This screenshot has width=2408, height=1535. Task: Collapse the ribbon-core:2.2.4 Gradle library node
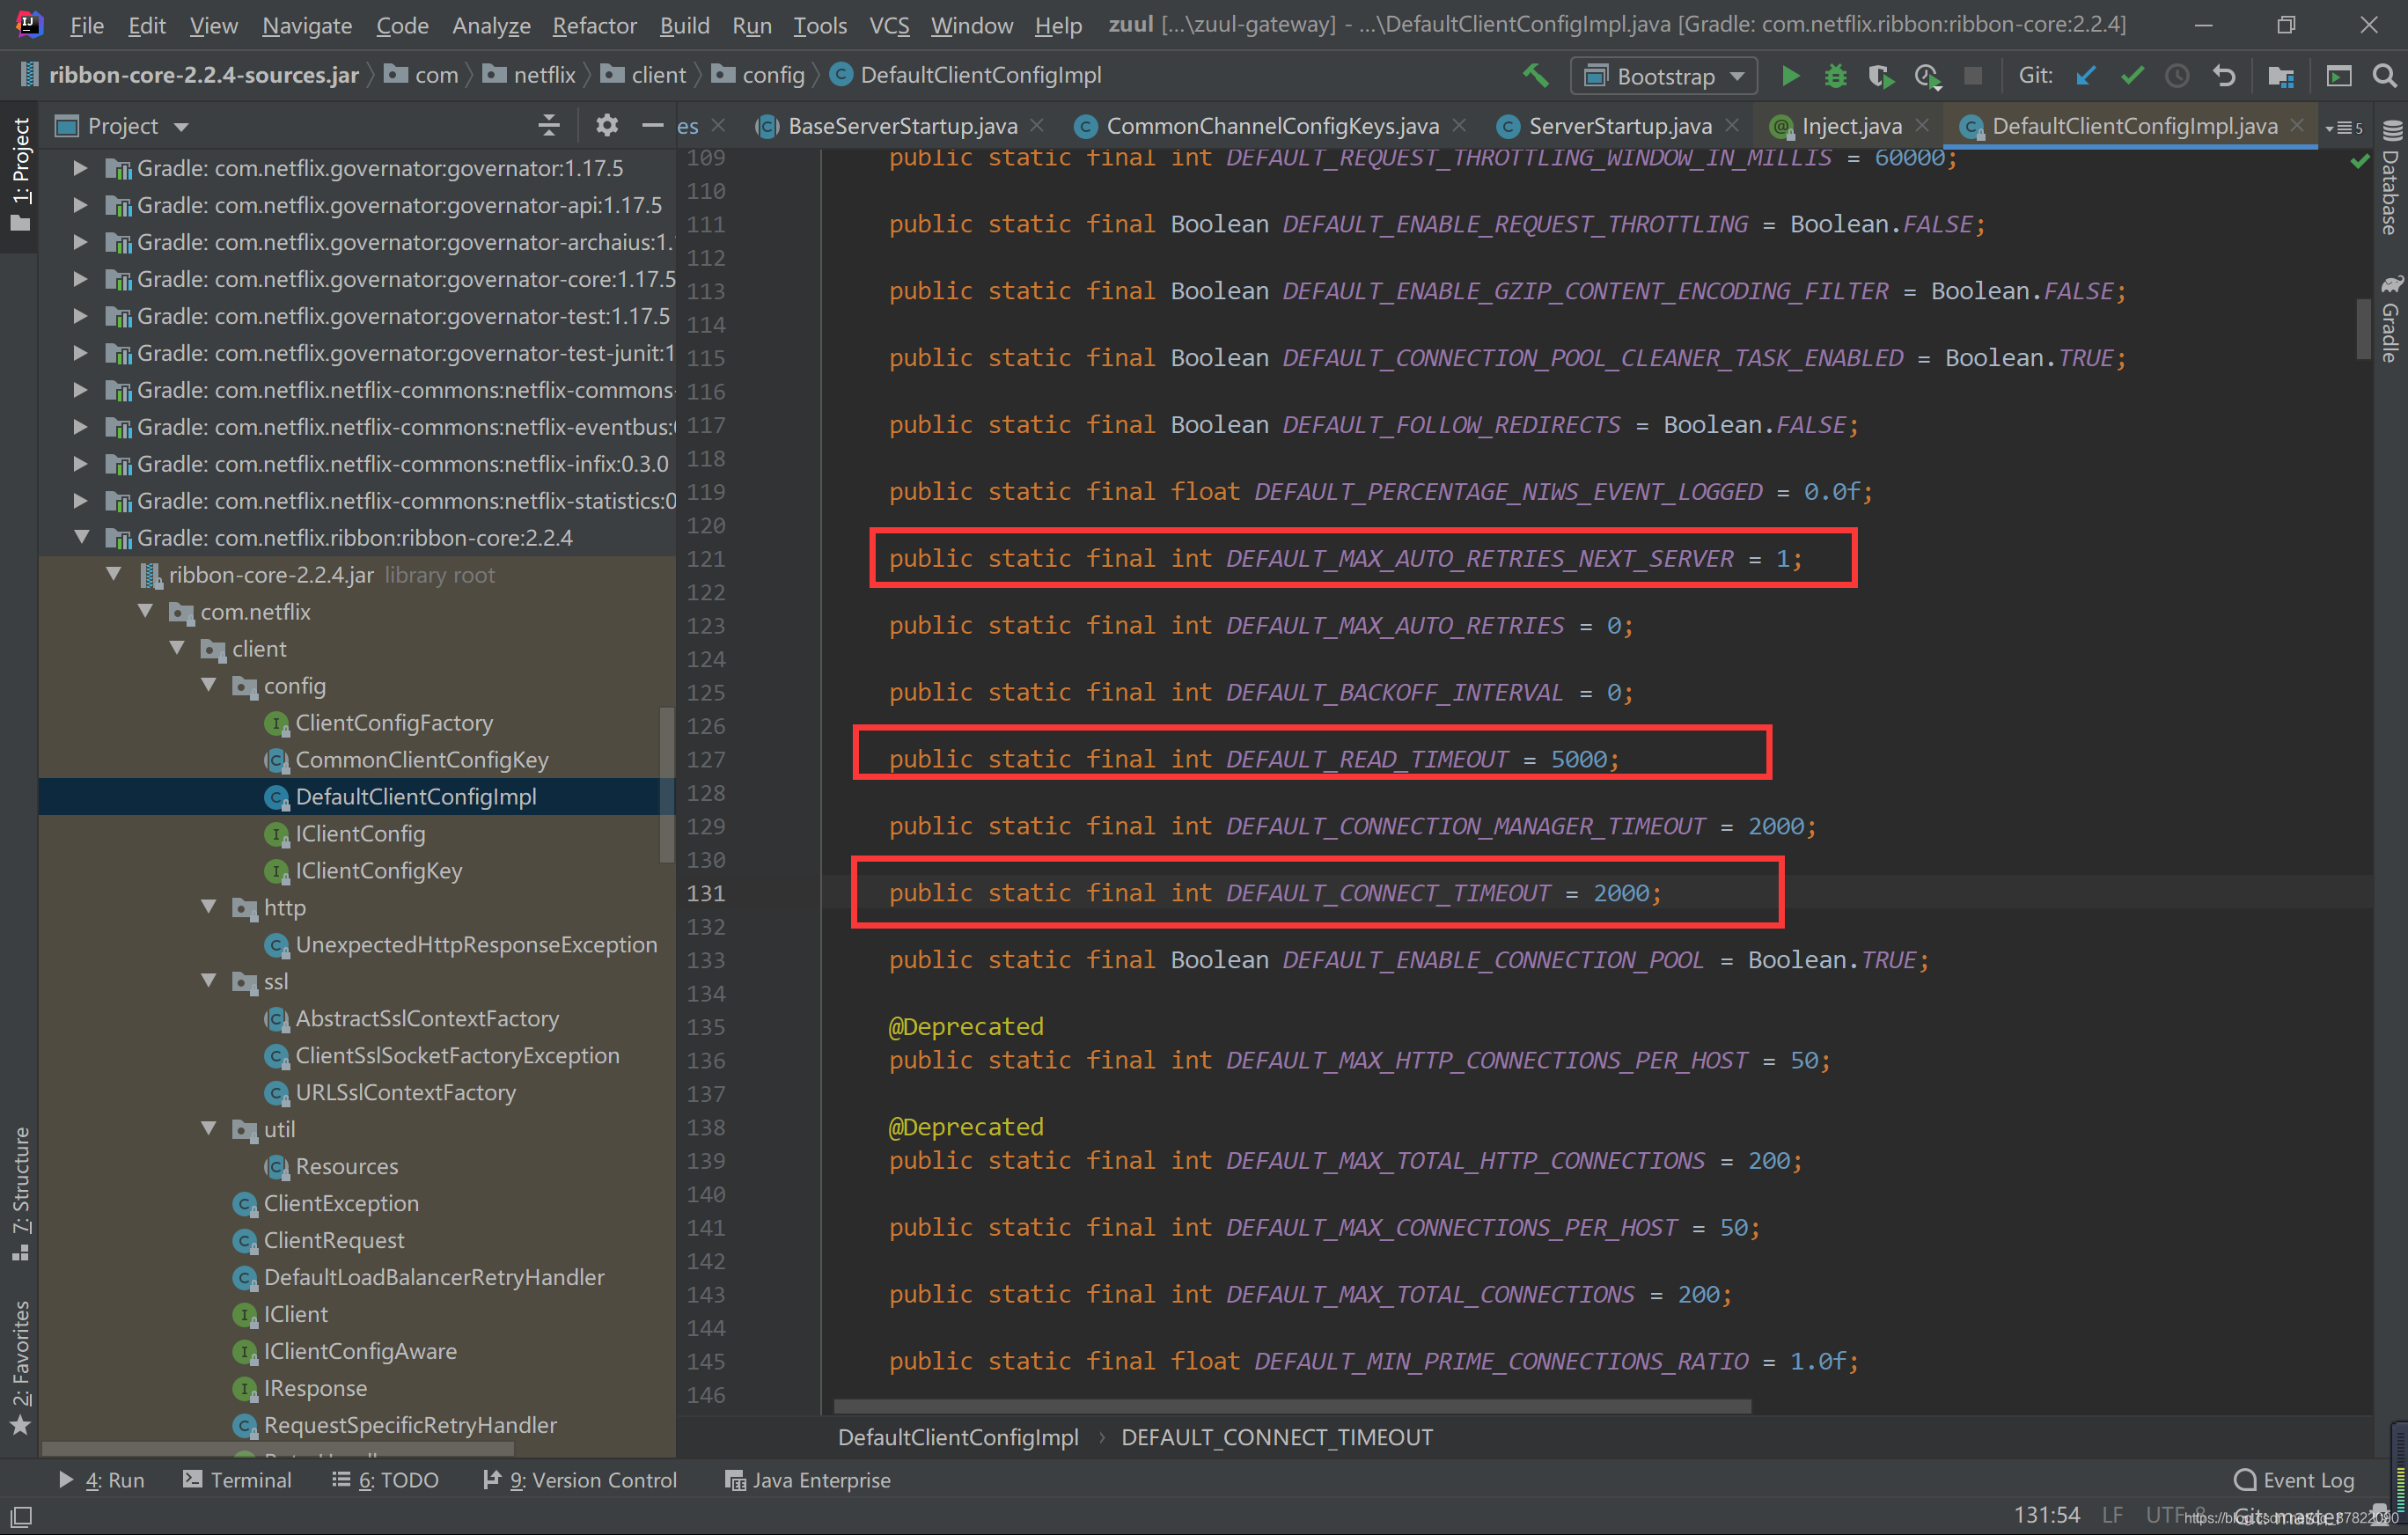click(x=82, y=538)
